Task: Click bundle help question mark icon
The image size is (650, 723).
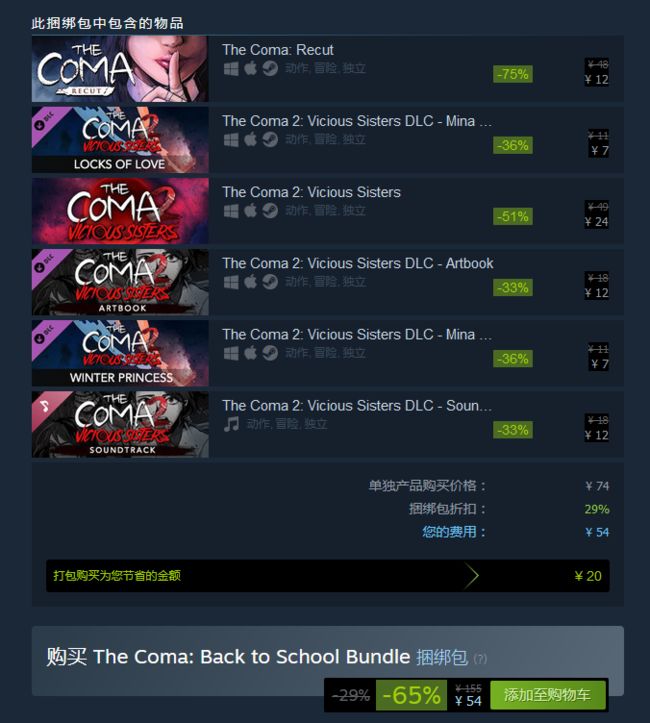Action: click(x=480, y=659)
